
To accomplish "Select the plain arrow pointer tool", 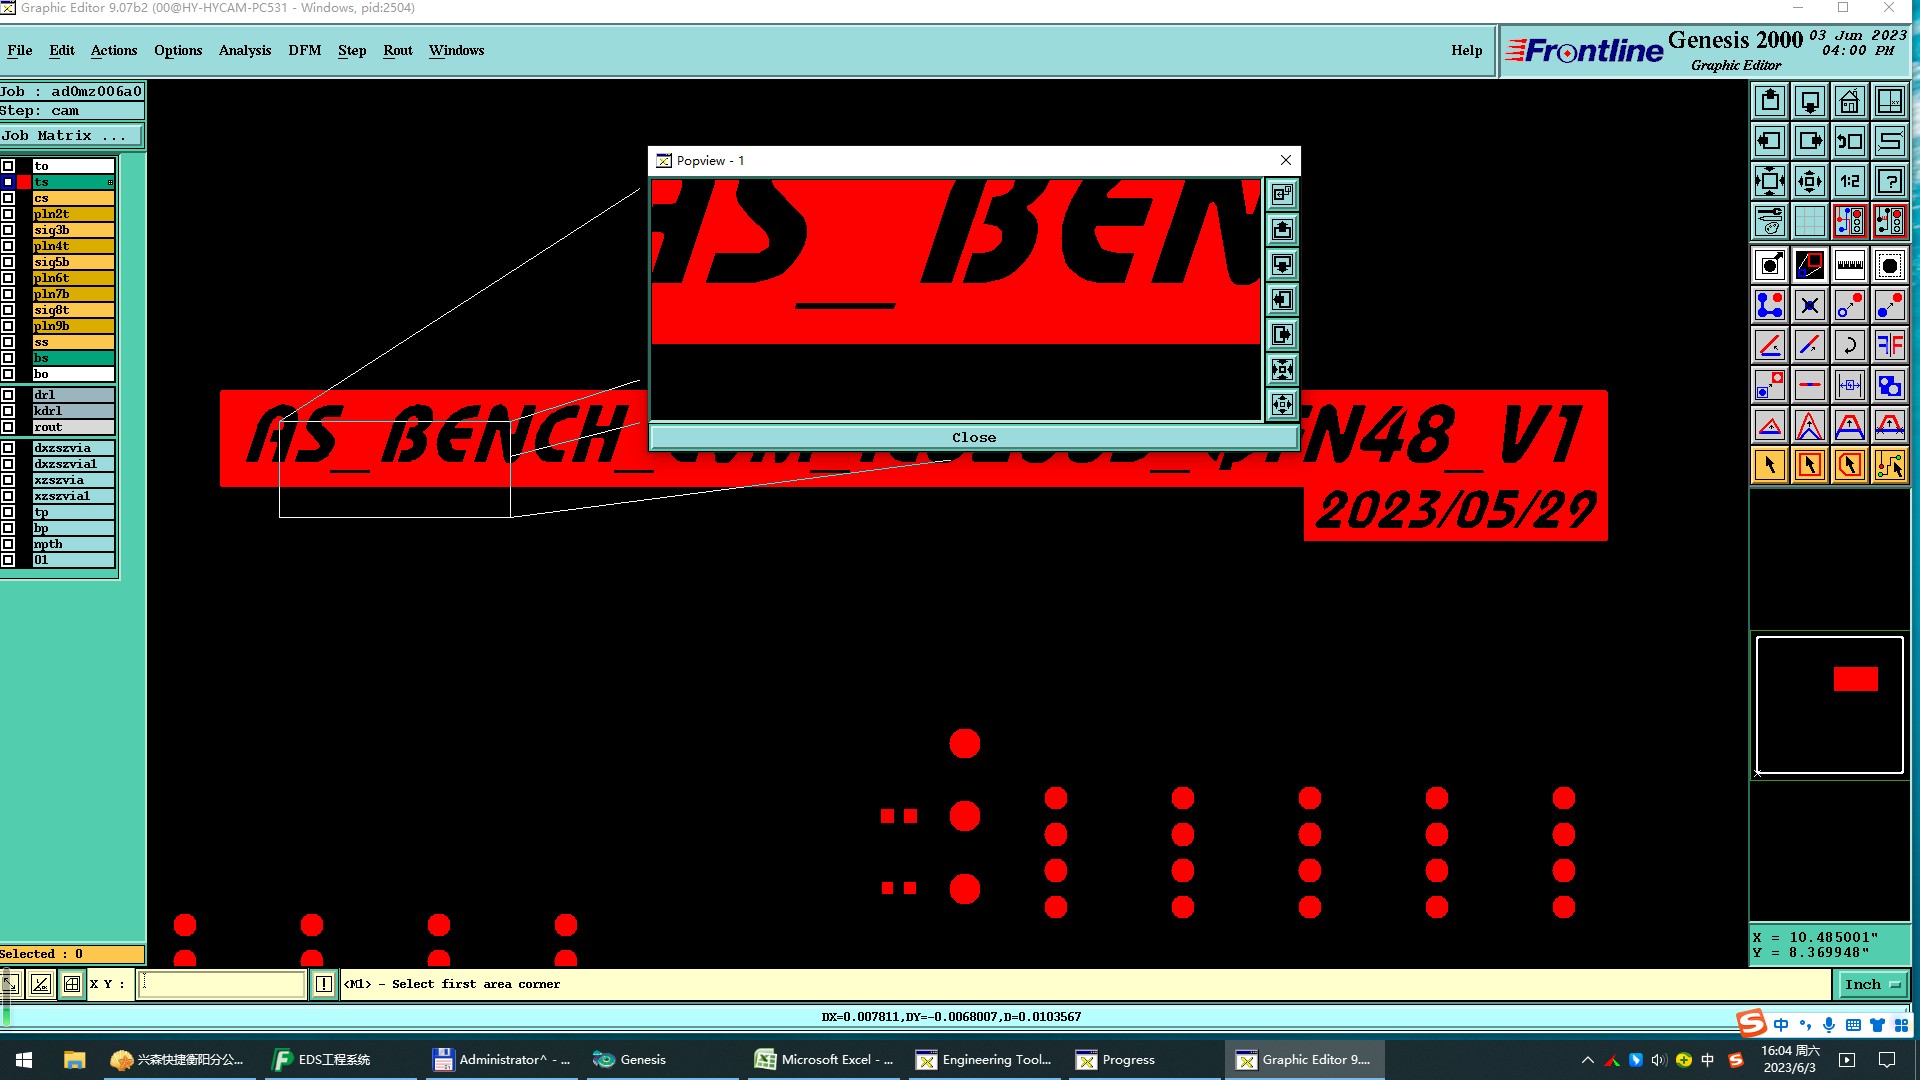I will 1769,465.
